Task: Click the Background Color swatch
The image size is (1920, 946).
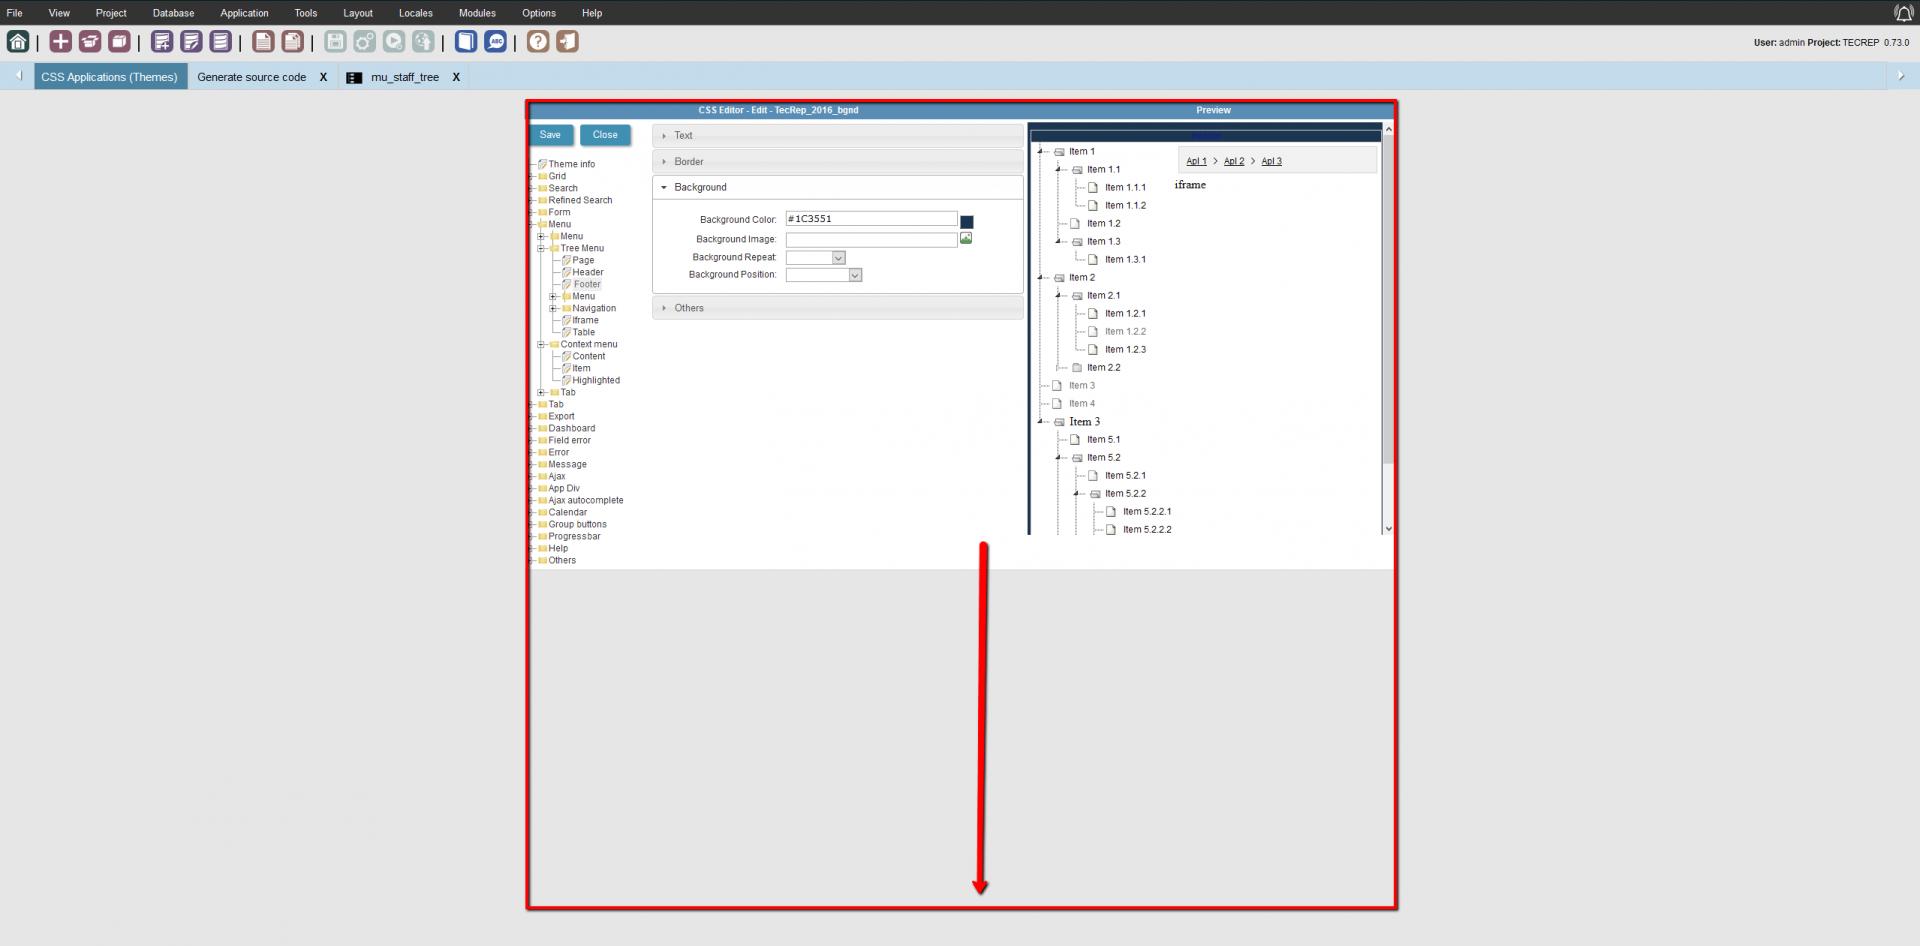Action: click(x=967, y=221)
